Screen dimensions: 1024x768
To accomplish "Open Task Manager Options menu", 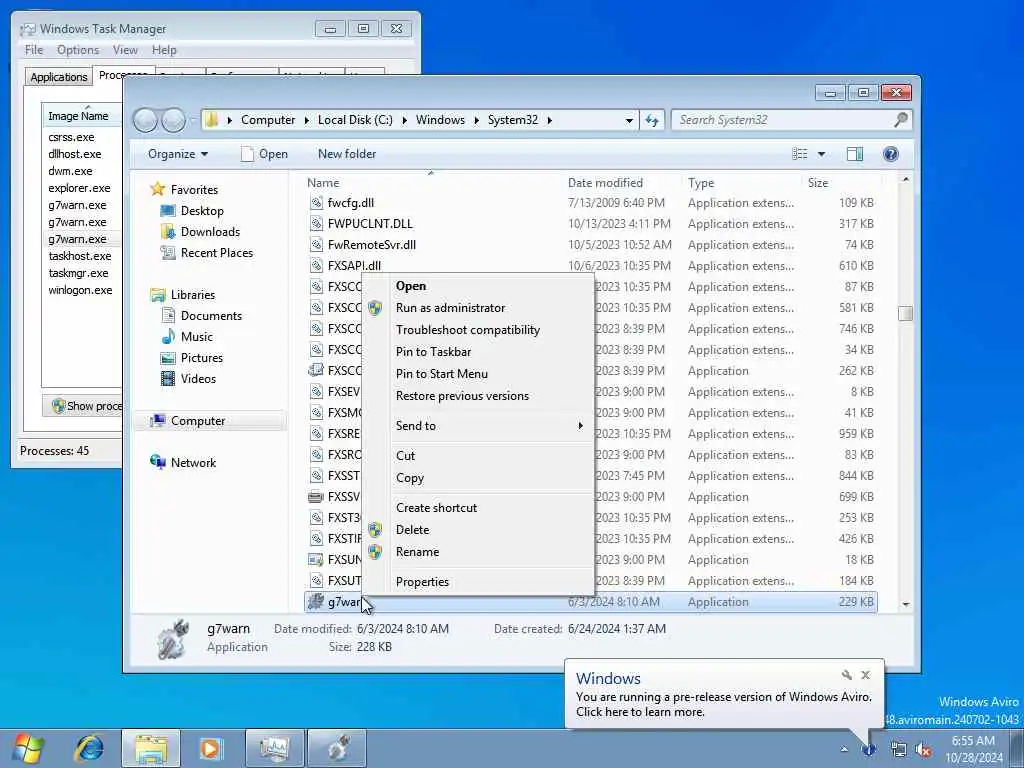I will [x=78, y=50].
